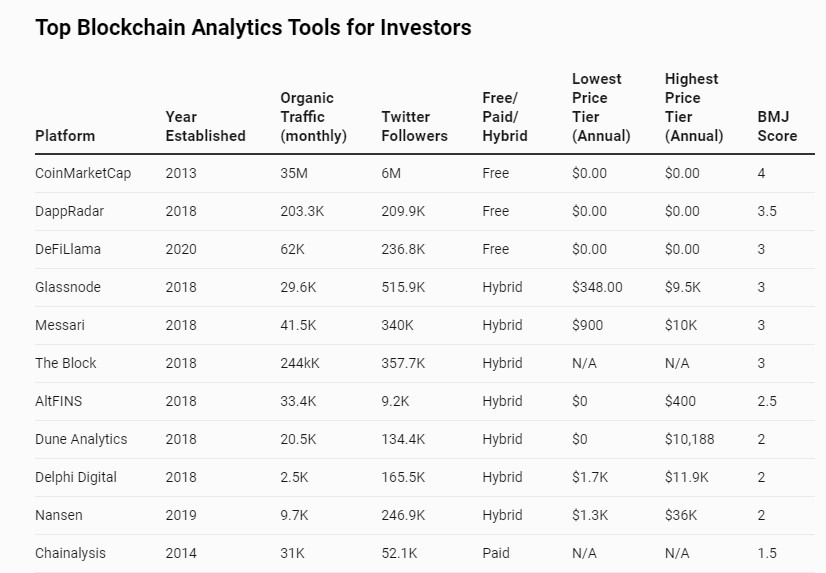Click the Messari platform name
Screen dimensions: 826x573
tap(61, 325)
